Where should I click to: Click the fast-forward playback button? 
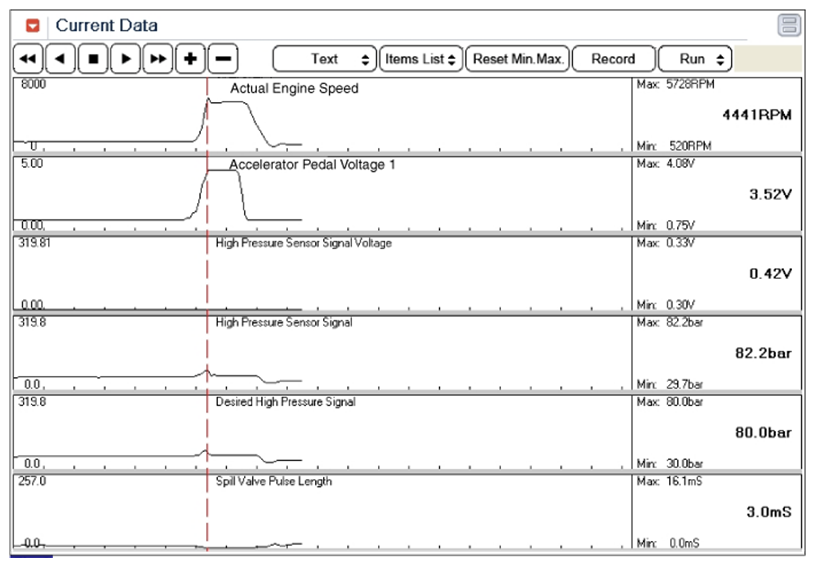pos(158,59)
